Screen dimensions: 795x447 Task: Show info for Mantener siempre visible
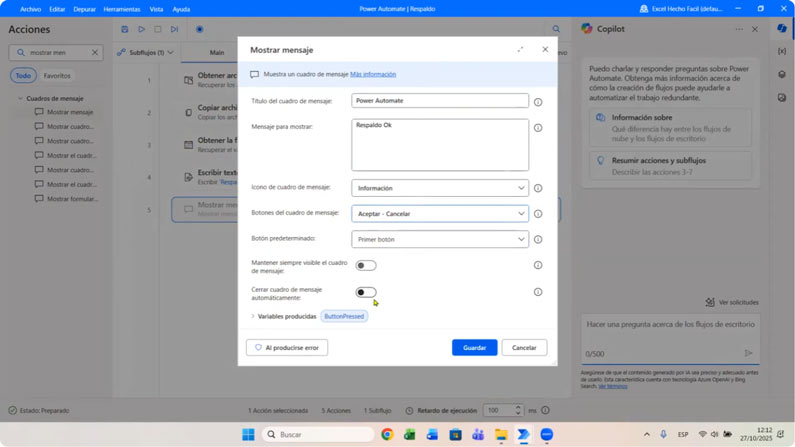click(538, 265)
